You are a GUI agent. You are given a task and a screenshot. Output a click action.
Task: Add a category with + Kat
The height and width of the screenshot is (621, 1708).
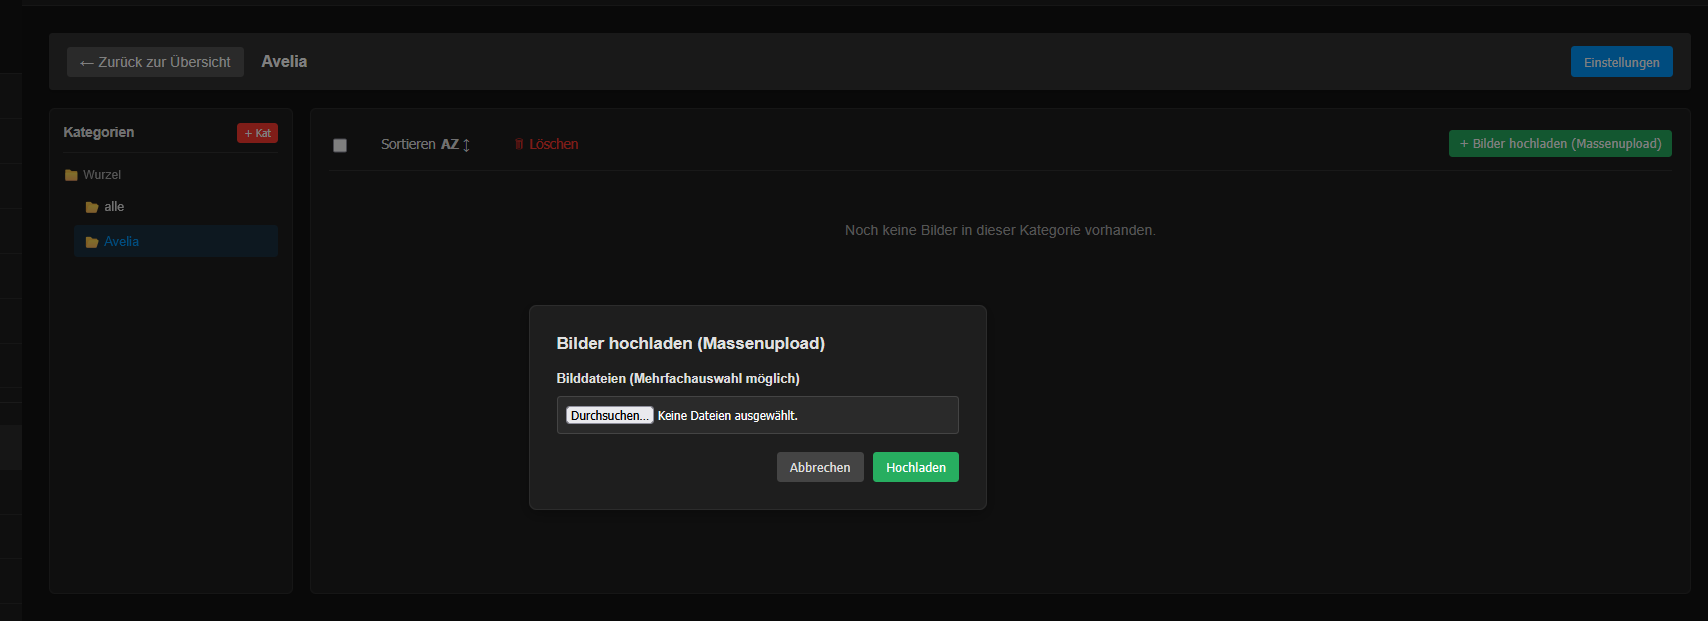[257, 133]
